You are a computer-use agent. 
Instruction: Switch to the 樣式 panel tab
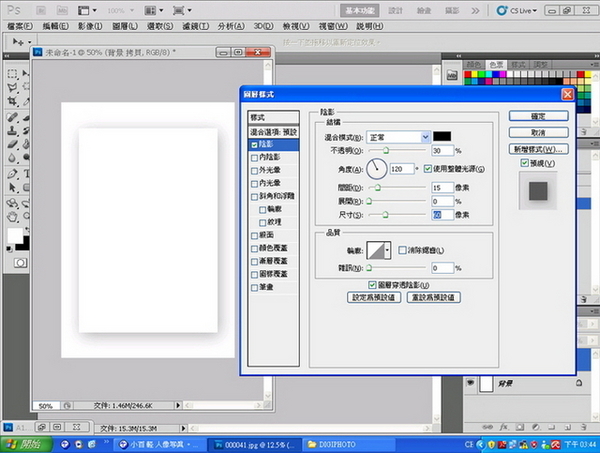click(x=518, y=65)
